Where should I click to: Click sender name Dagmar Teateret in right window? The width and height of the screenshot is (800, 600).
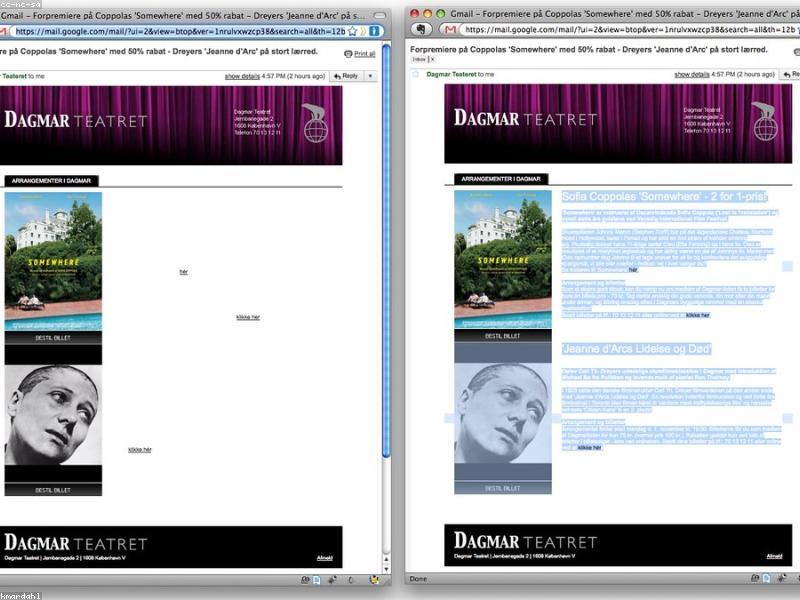coord(452,74)
